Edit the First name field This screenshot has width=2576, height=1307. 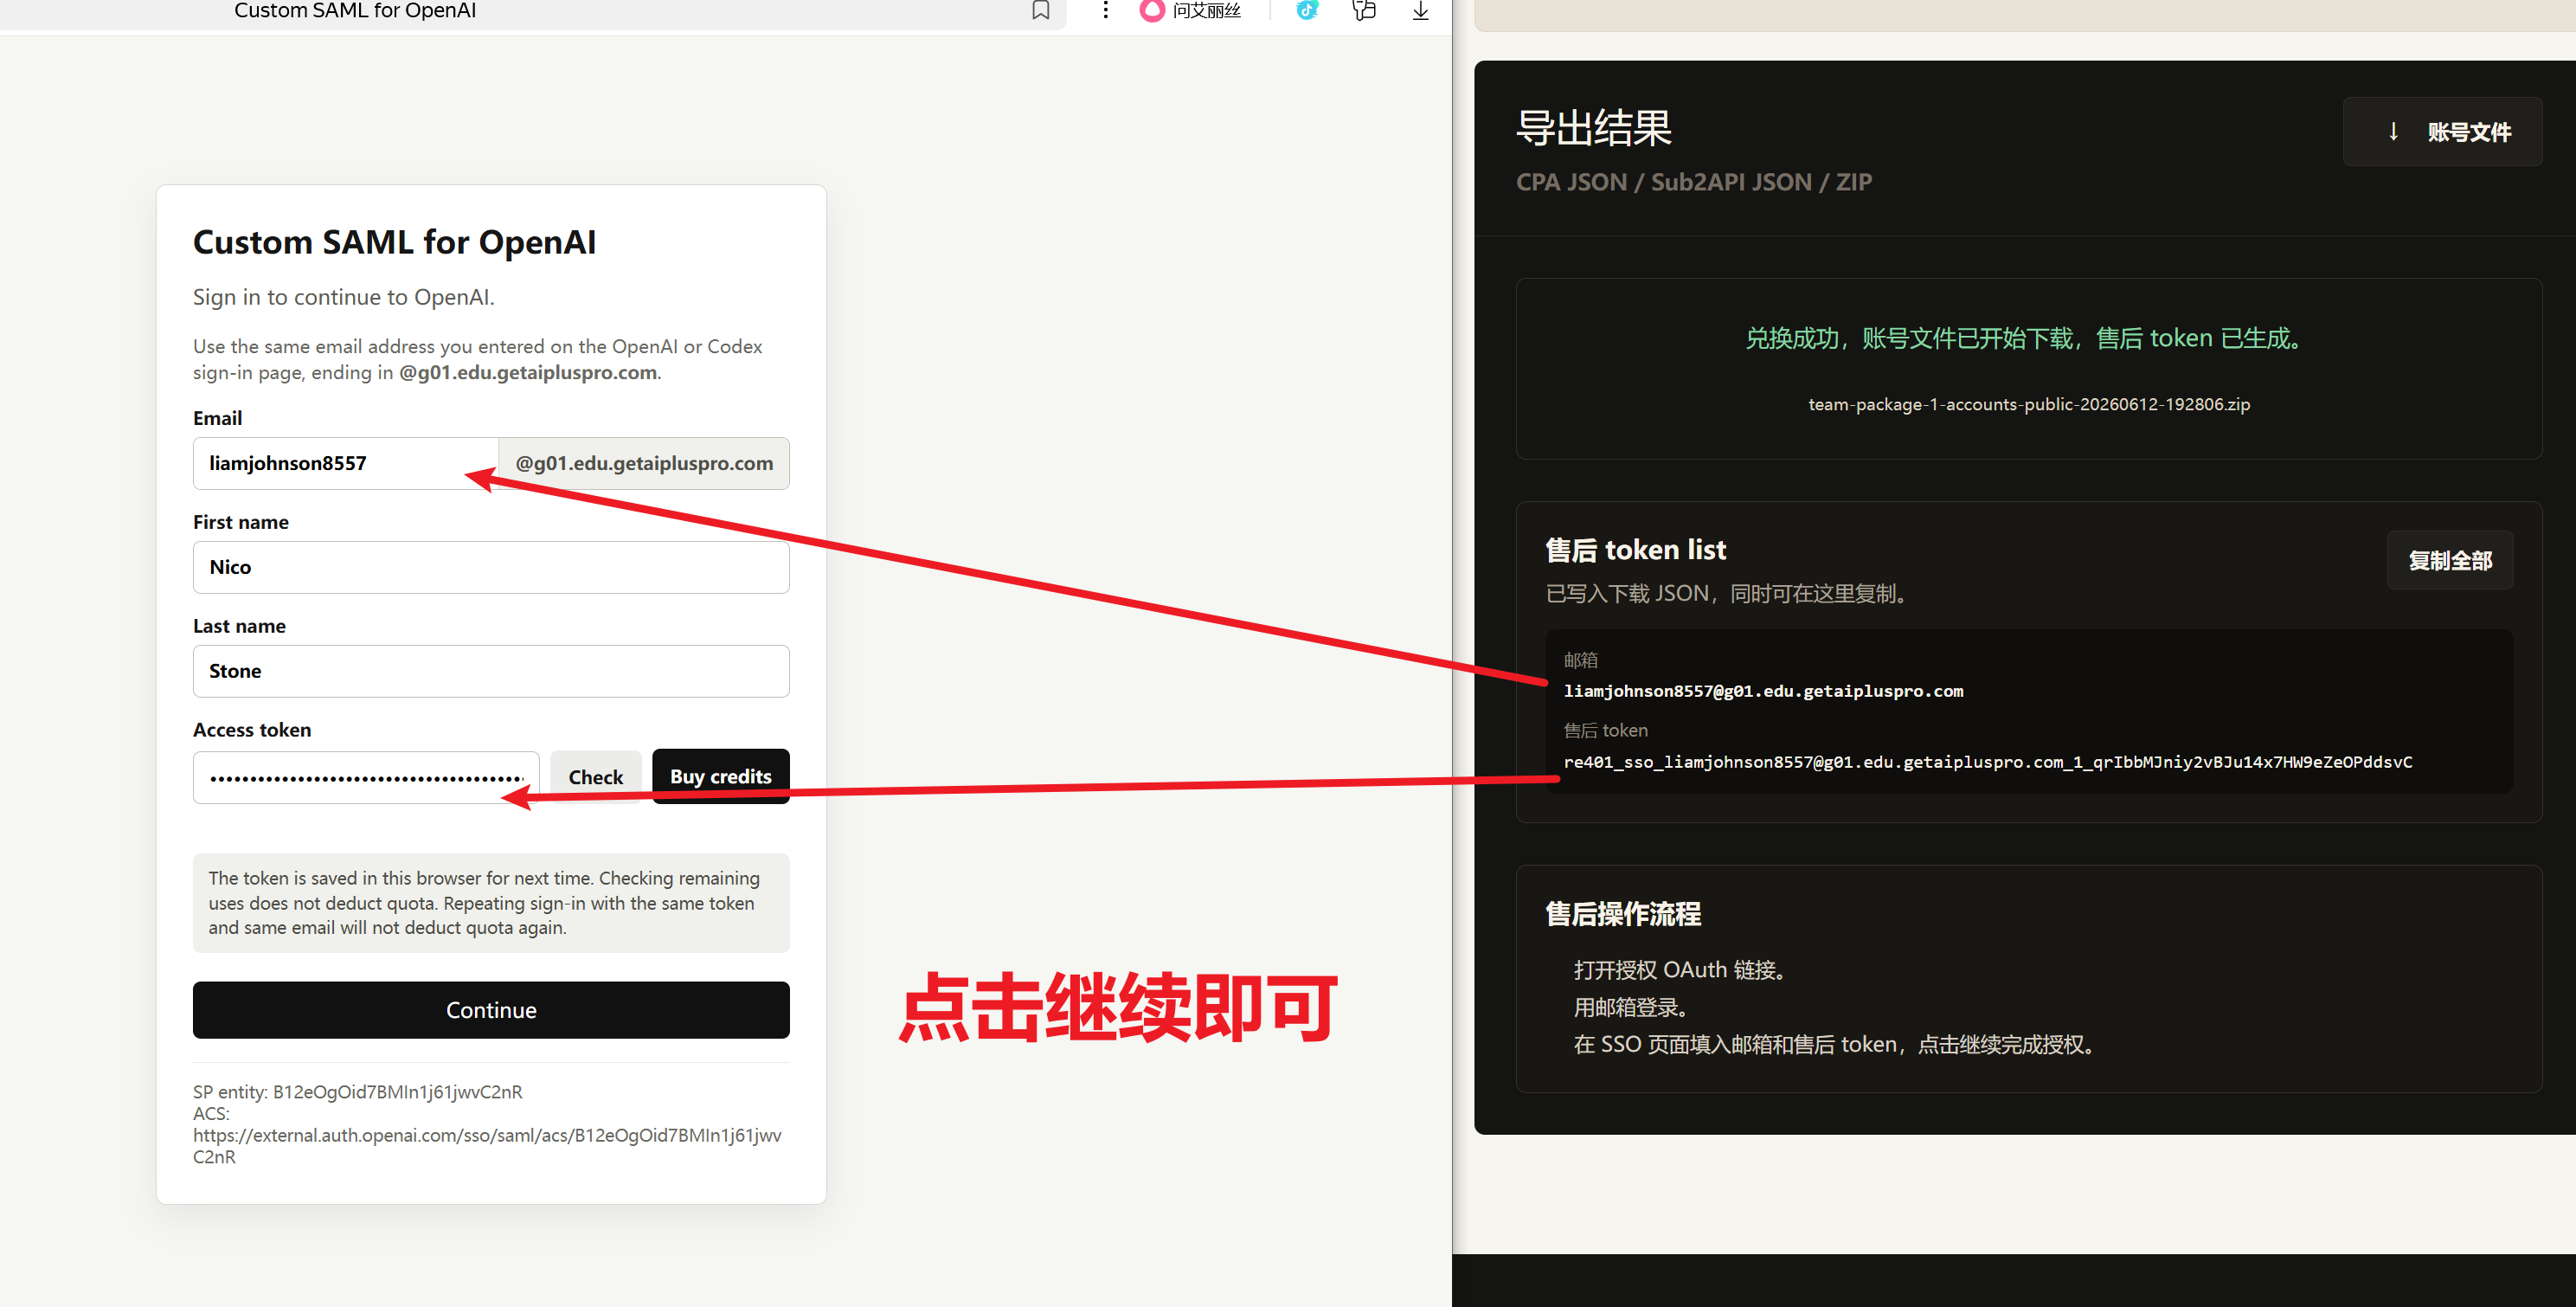[x=491, y=567]
